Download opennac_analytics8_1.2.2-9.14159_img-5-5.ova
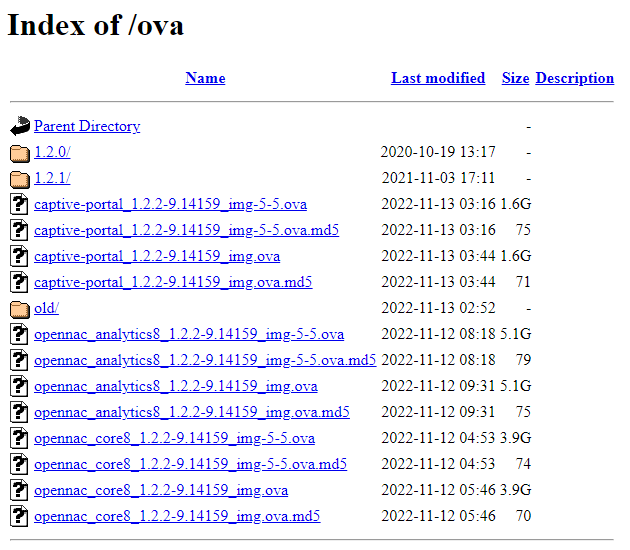Image resolution: width=630 pixels, height=550 pixels. point(189,334)
